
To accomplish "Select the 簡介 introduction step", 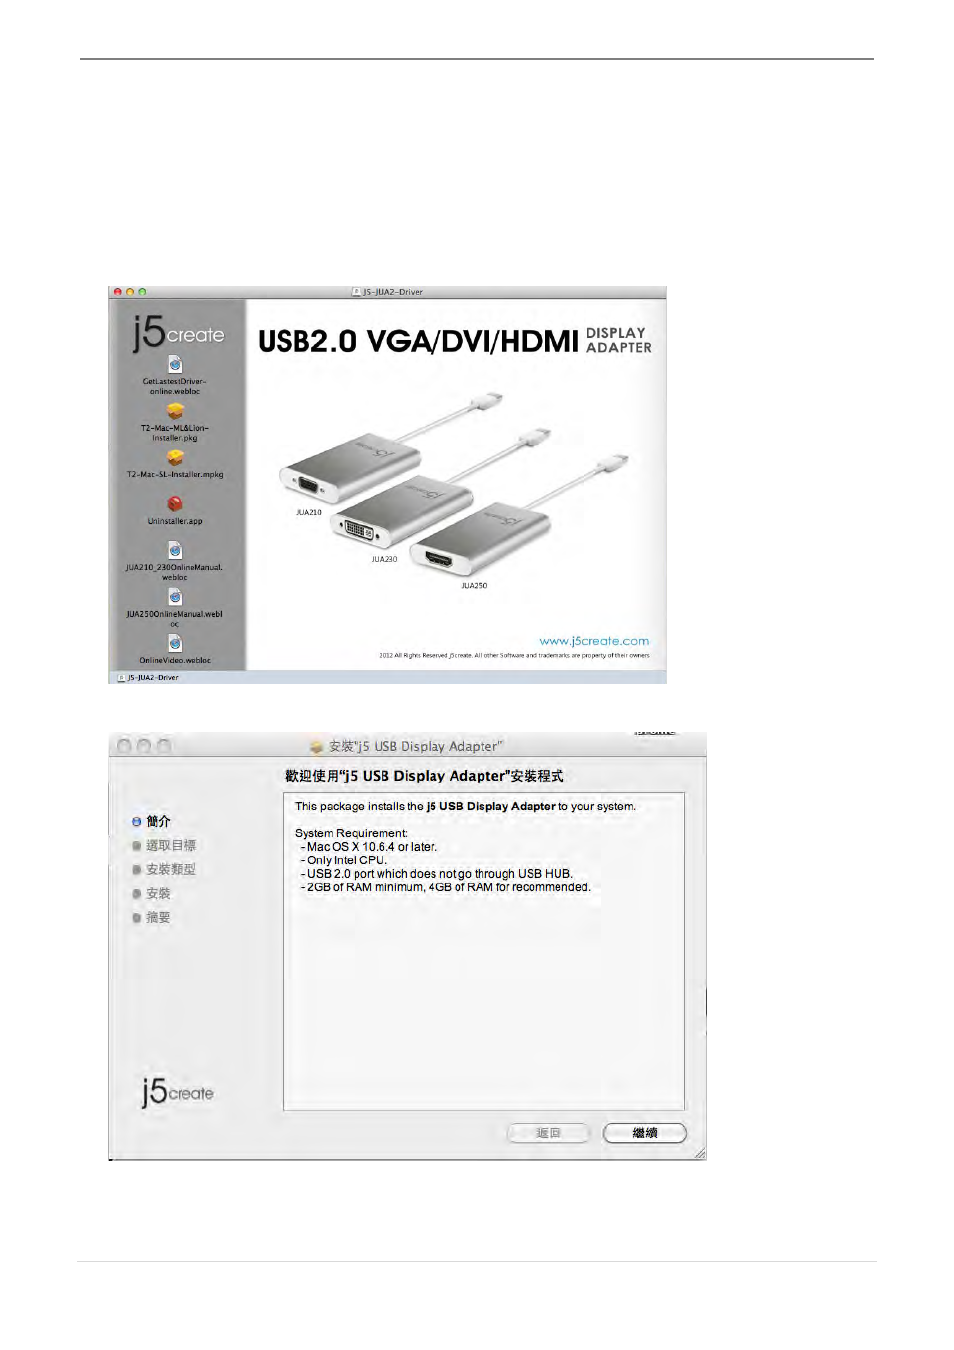I will (151, 821).
